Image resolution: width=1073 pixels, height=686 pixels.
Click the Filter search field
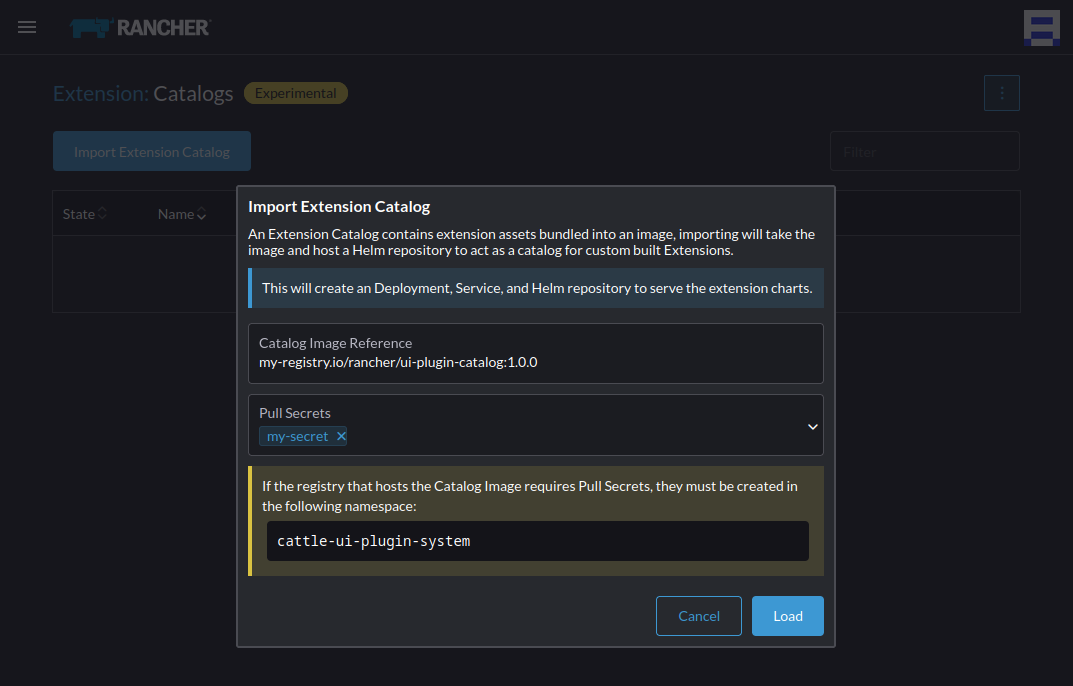coord(924,150)
